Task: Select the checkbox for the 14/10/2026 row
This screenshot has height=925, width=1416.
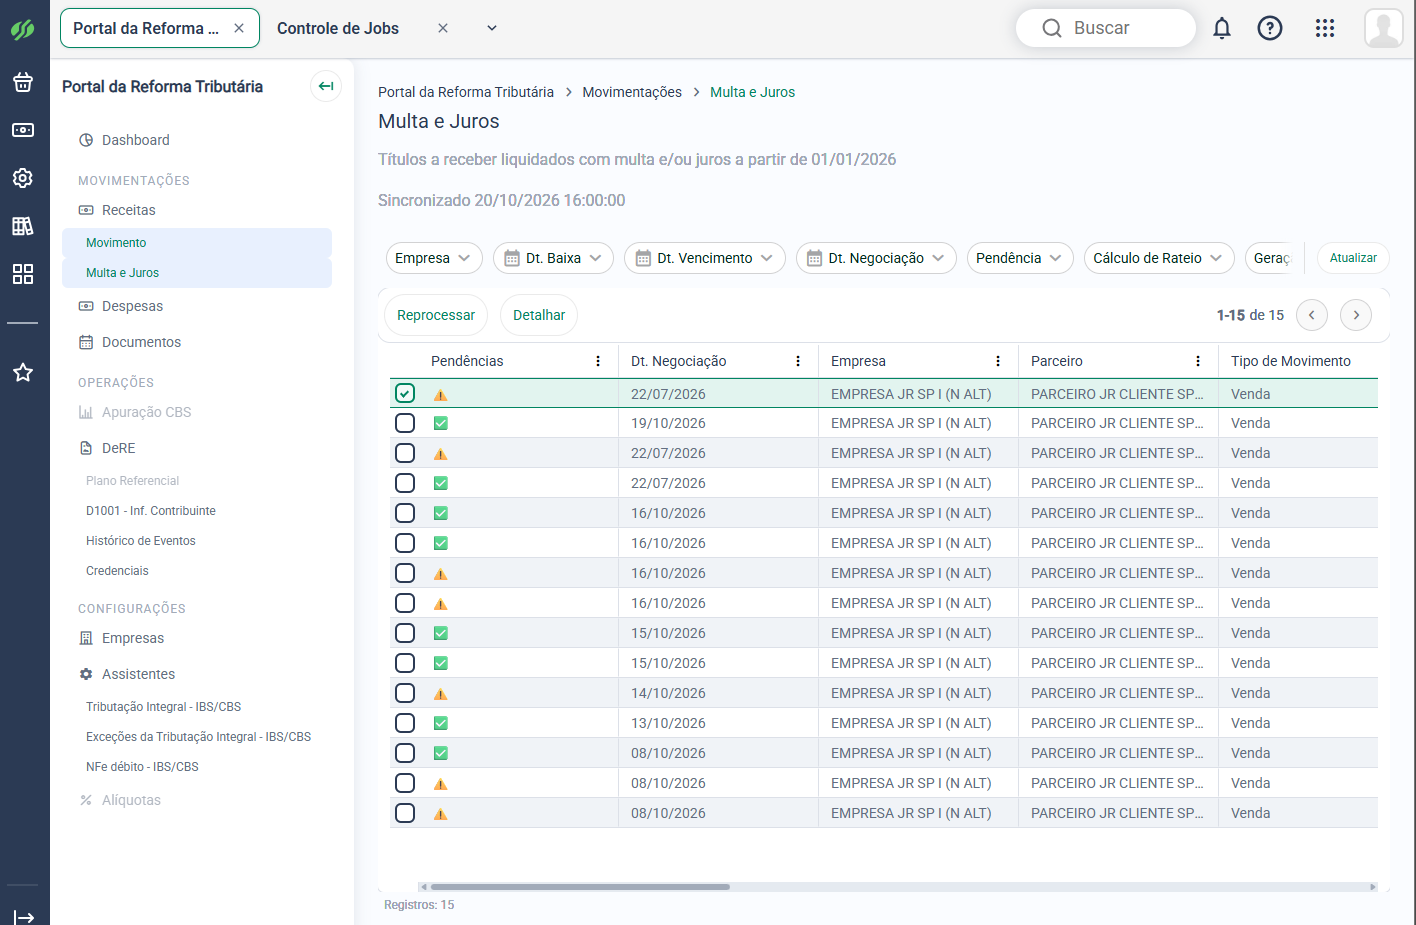Action: pos(405,693)
